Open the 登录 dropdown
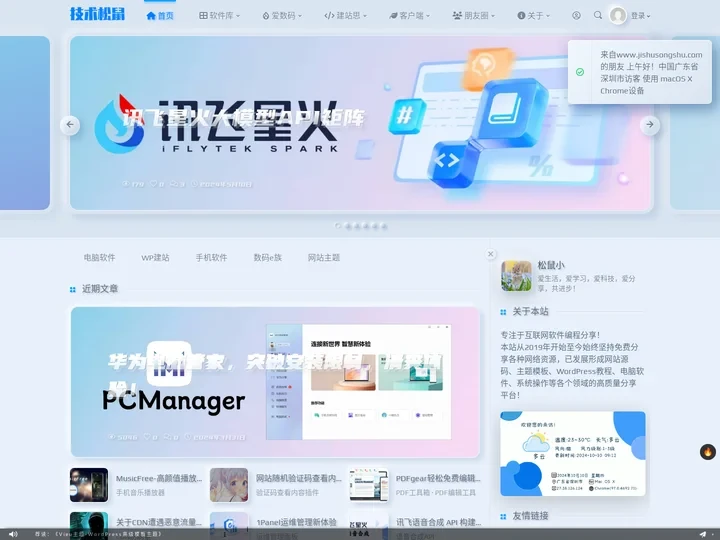Image resolution: width=720 pixels, height=540 pixels. (640, 16)
